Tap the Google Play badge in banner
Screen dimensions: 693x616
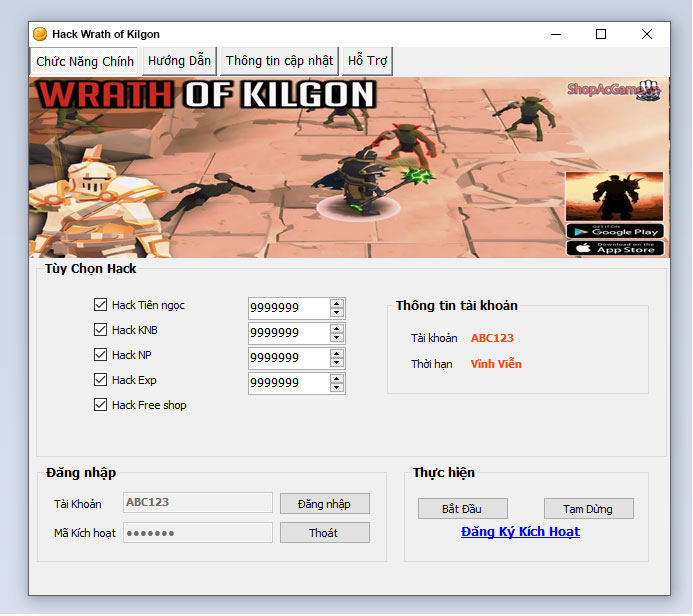tap(615, 231)
